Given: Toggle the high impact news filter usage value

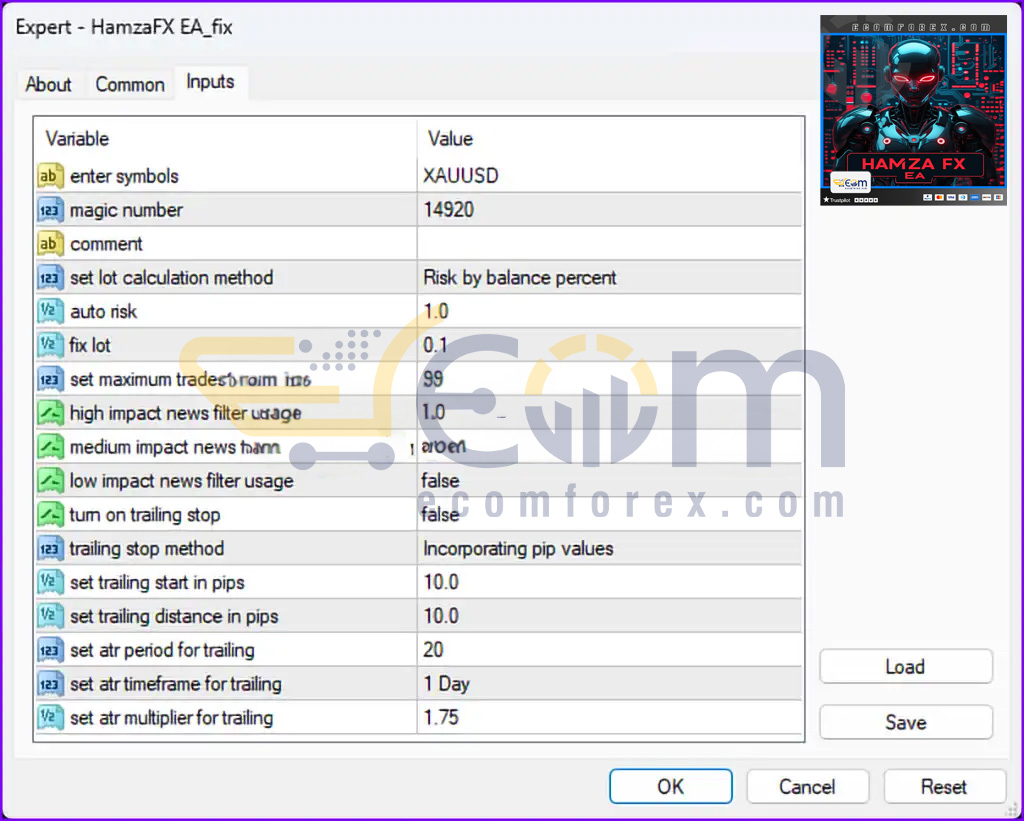Looking at the screenshot, I should click(609, 413).
